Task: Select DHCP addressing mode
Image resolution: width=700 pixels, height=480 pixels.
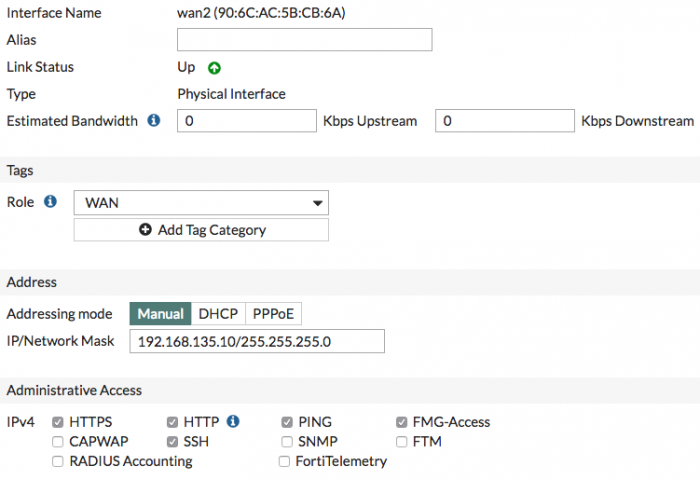Action: [218, 314]
